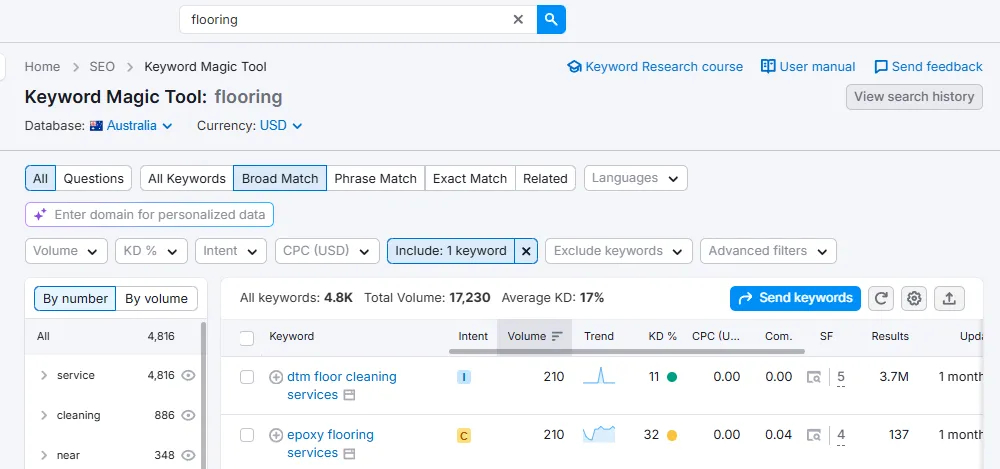Click the export upload icon
Image resolution: width=1000 pixels, height=469 pixels.
point(949,298)
